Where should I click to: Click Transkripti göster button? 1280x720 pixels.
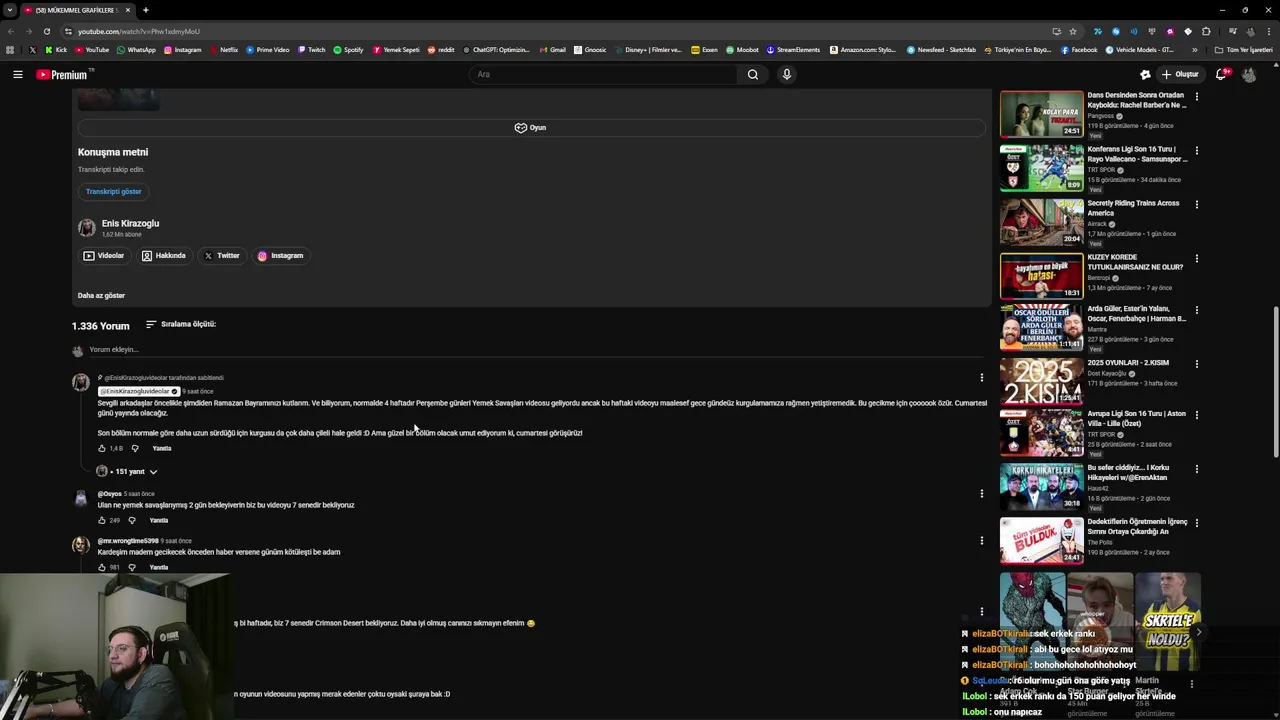[x=113, y=191]
